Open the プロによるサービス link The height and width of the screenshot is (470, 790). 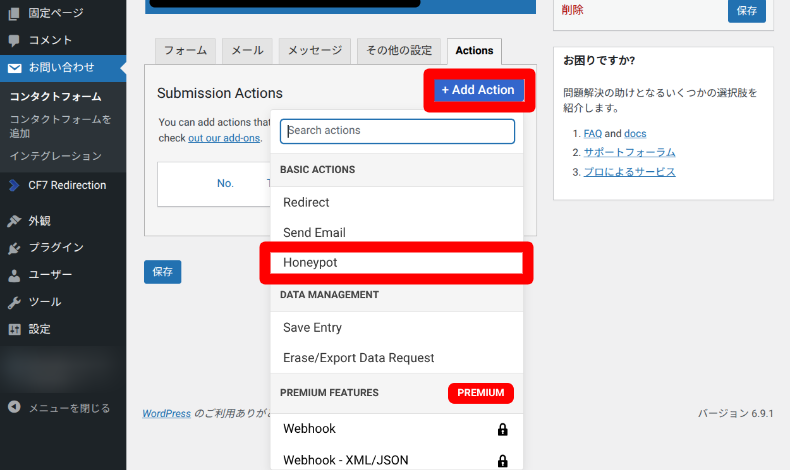click(x=629, y=172)
